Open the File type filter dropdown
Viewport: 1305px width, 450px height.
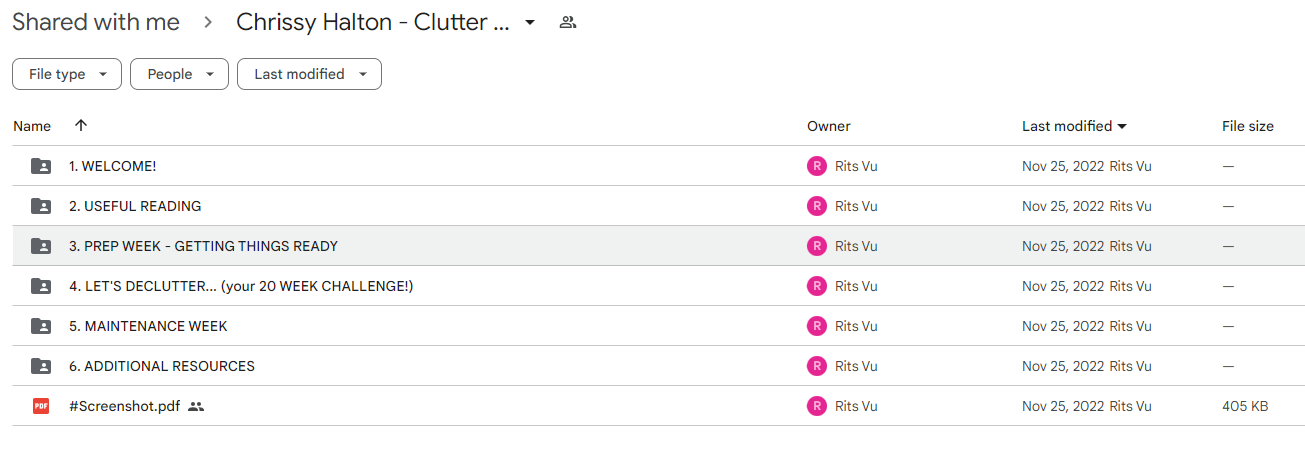click(x=67, y=74)
